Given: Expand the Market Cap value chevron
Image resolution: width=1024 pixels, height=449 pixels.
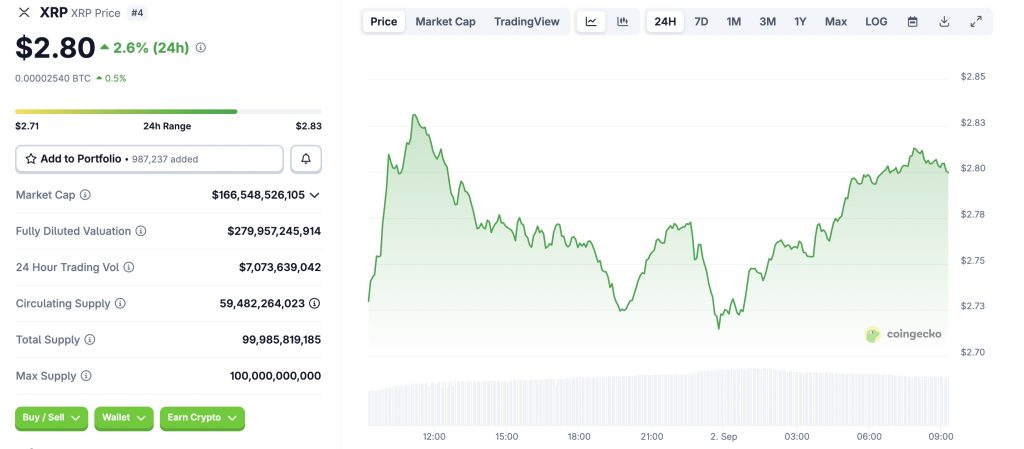Looking at the screenshot, I should tap(315, 195).
